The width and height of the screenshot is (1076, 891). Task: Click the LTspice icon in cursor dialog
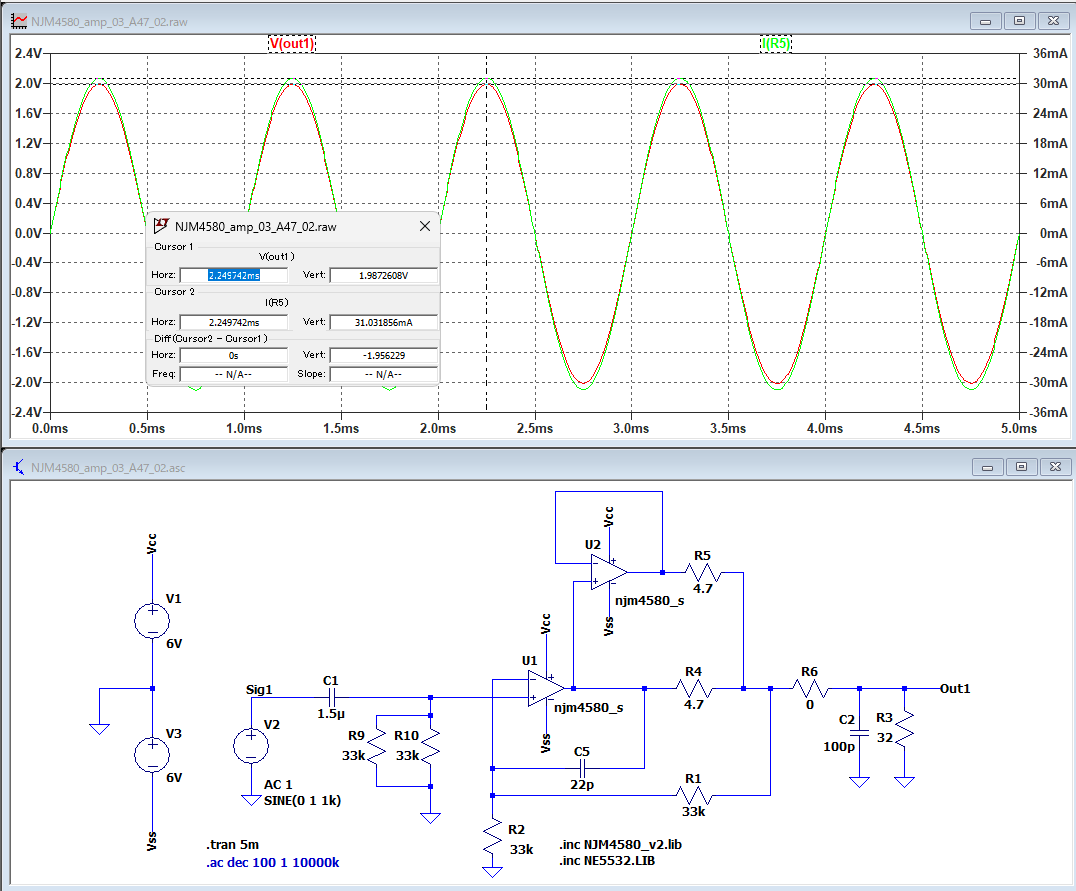(x=160, y=227)
